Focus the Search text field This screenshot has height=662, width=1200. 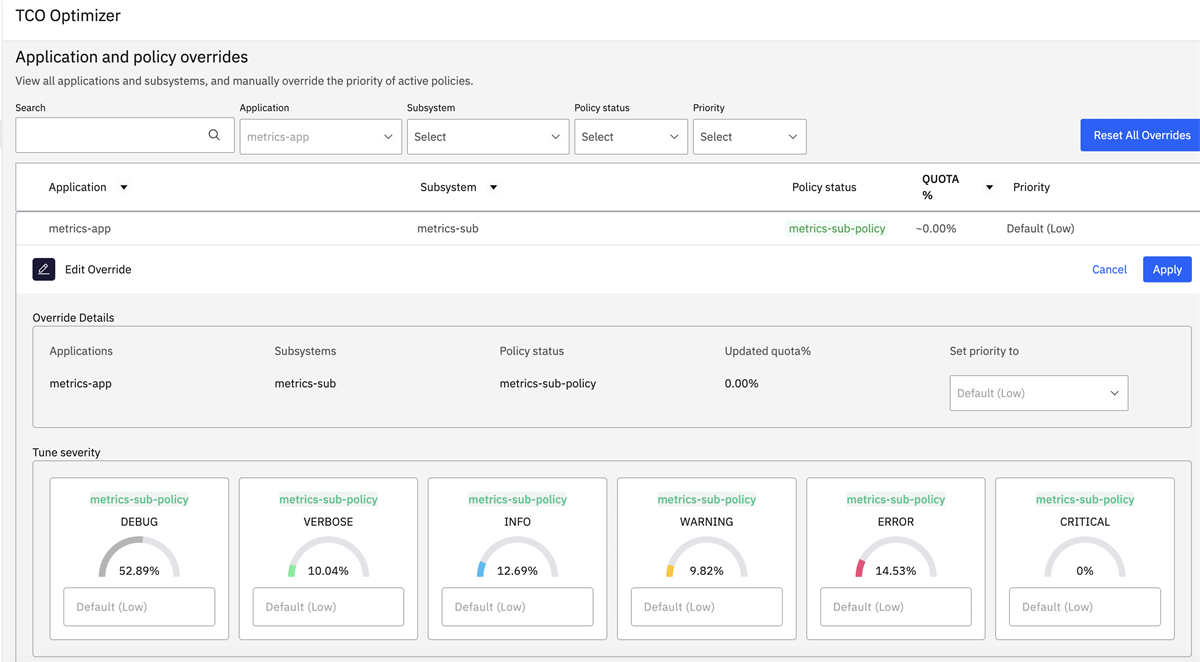click(110, 135)
